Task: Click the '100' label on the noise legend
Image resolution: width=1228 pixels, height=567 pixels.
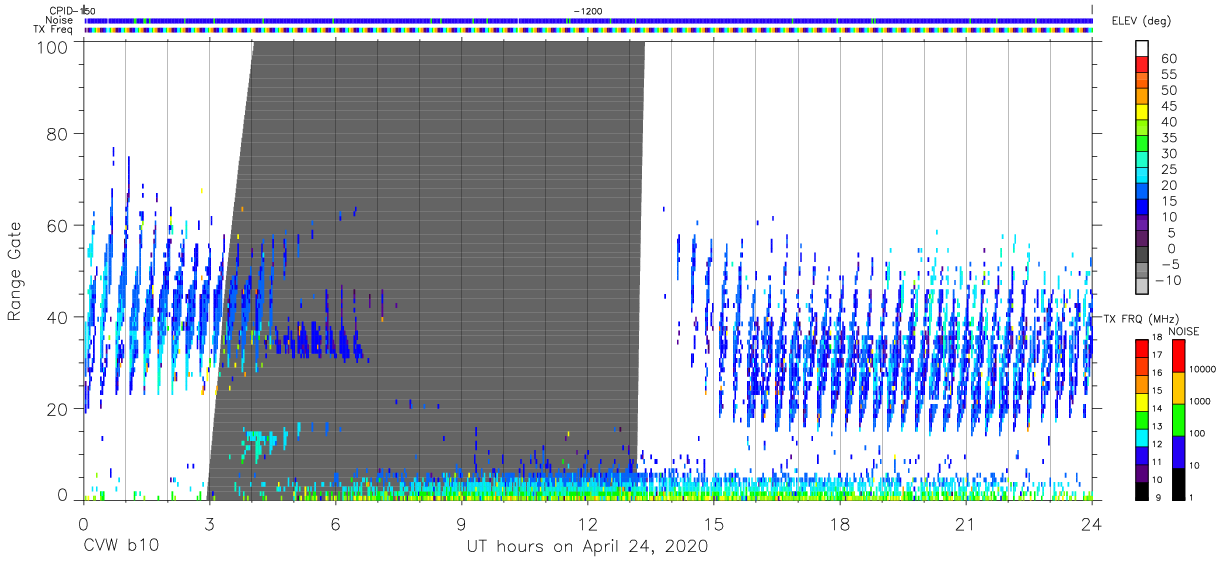Action: [x=1198, y=433]
